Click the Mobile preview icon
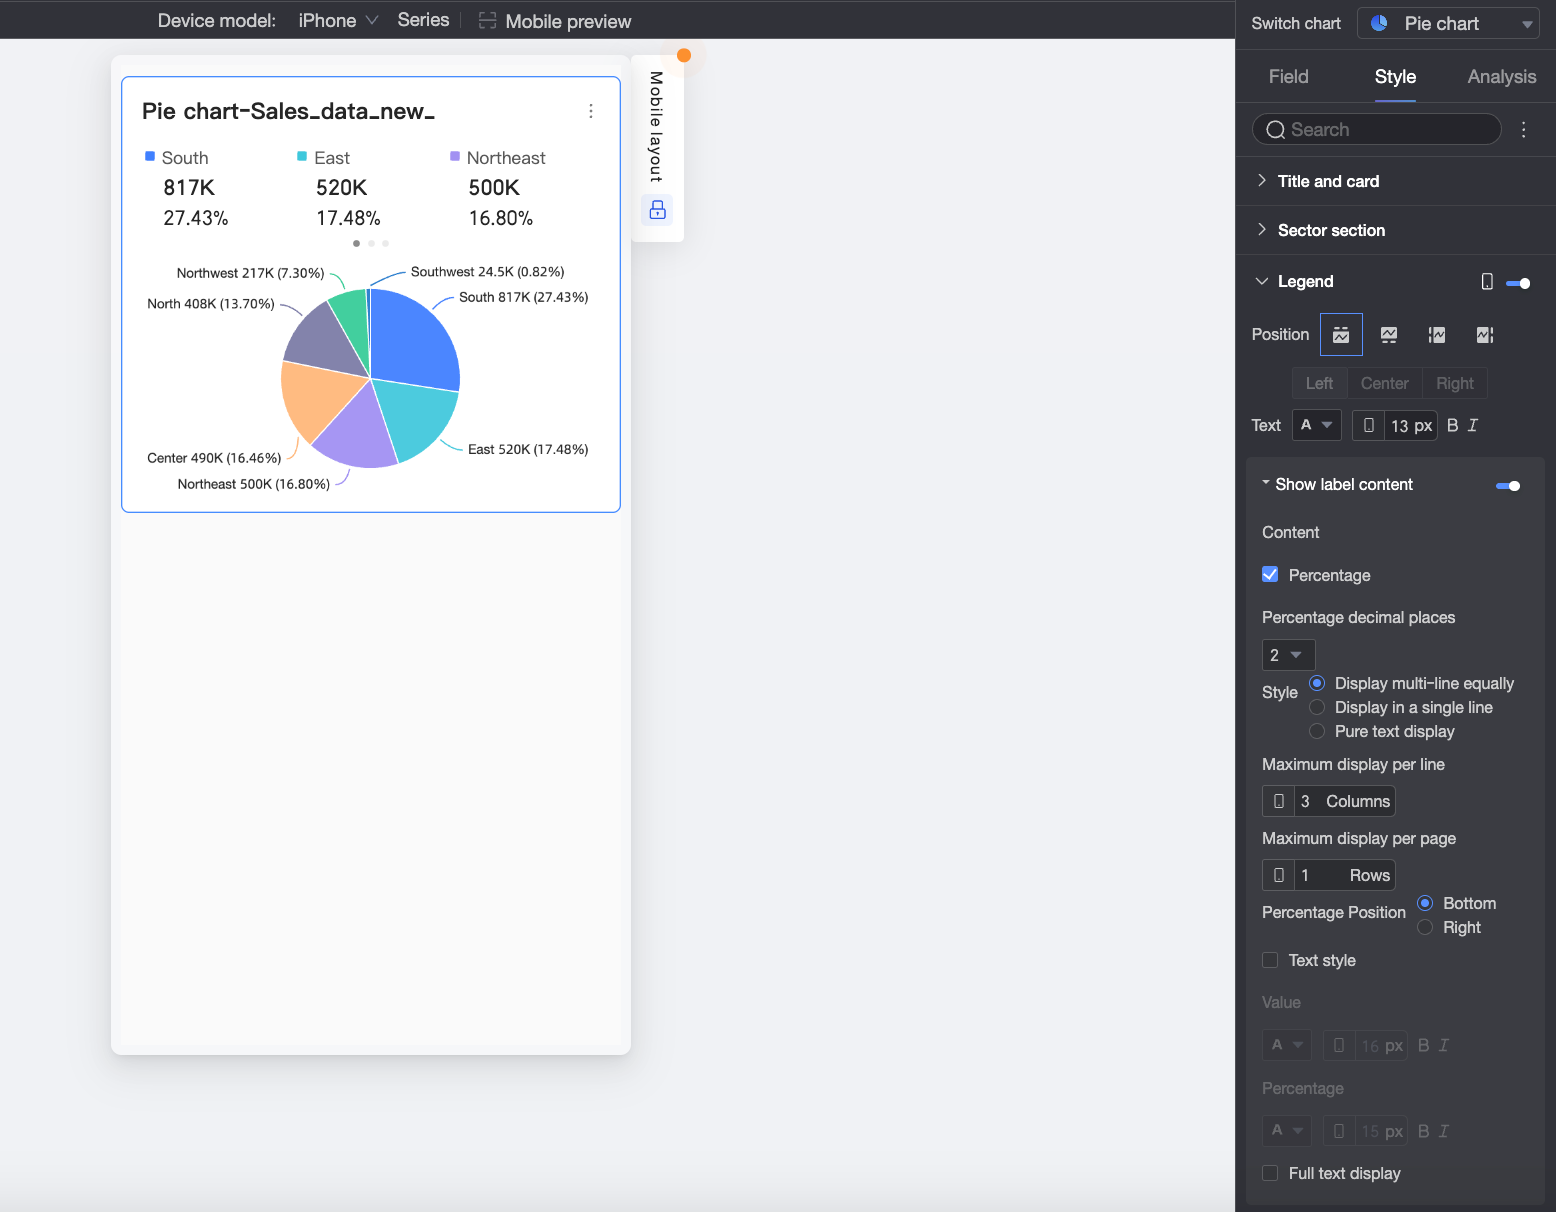 [487, 21]
